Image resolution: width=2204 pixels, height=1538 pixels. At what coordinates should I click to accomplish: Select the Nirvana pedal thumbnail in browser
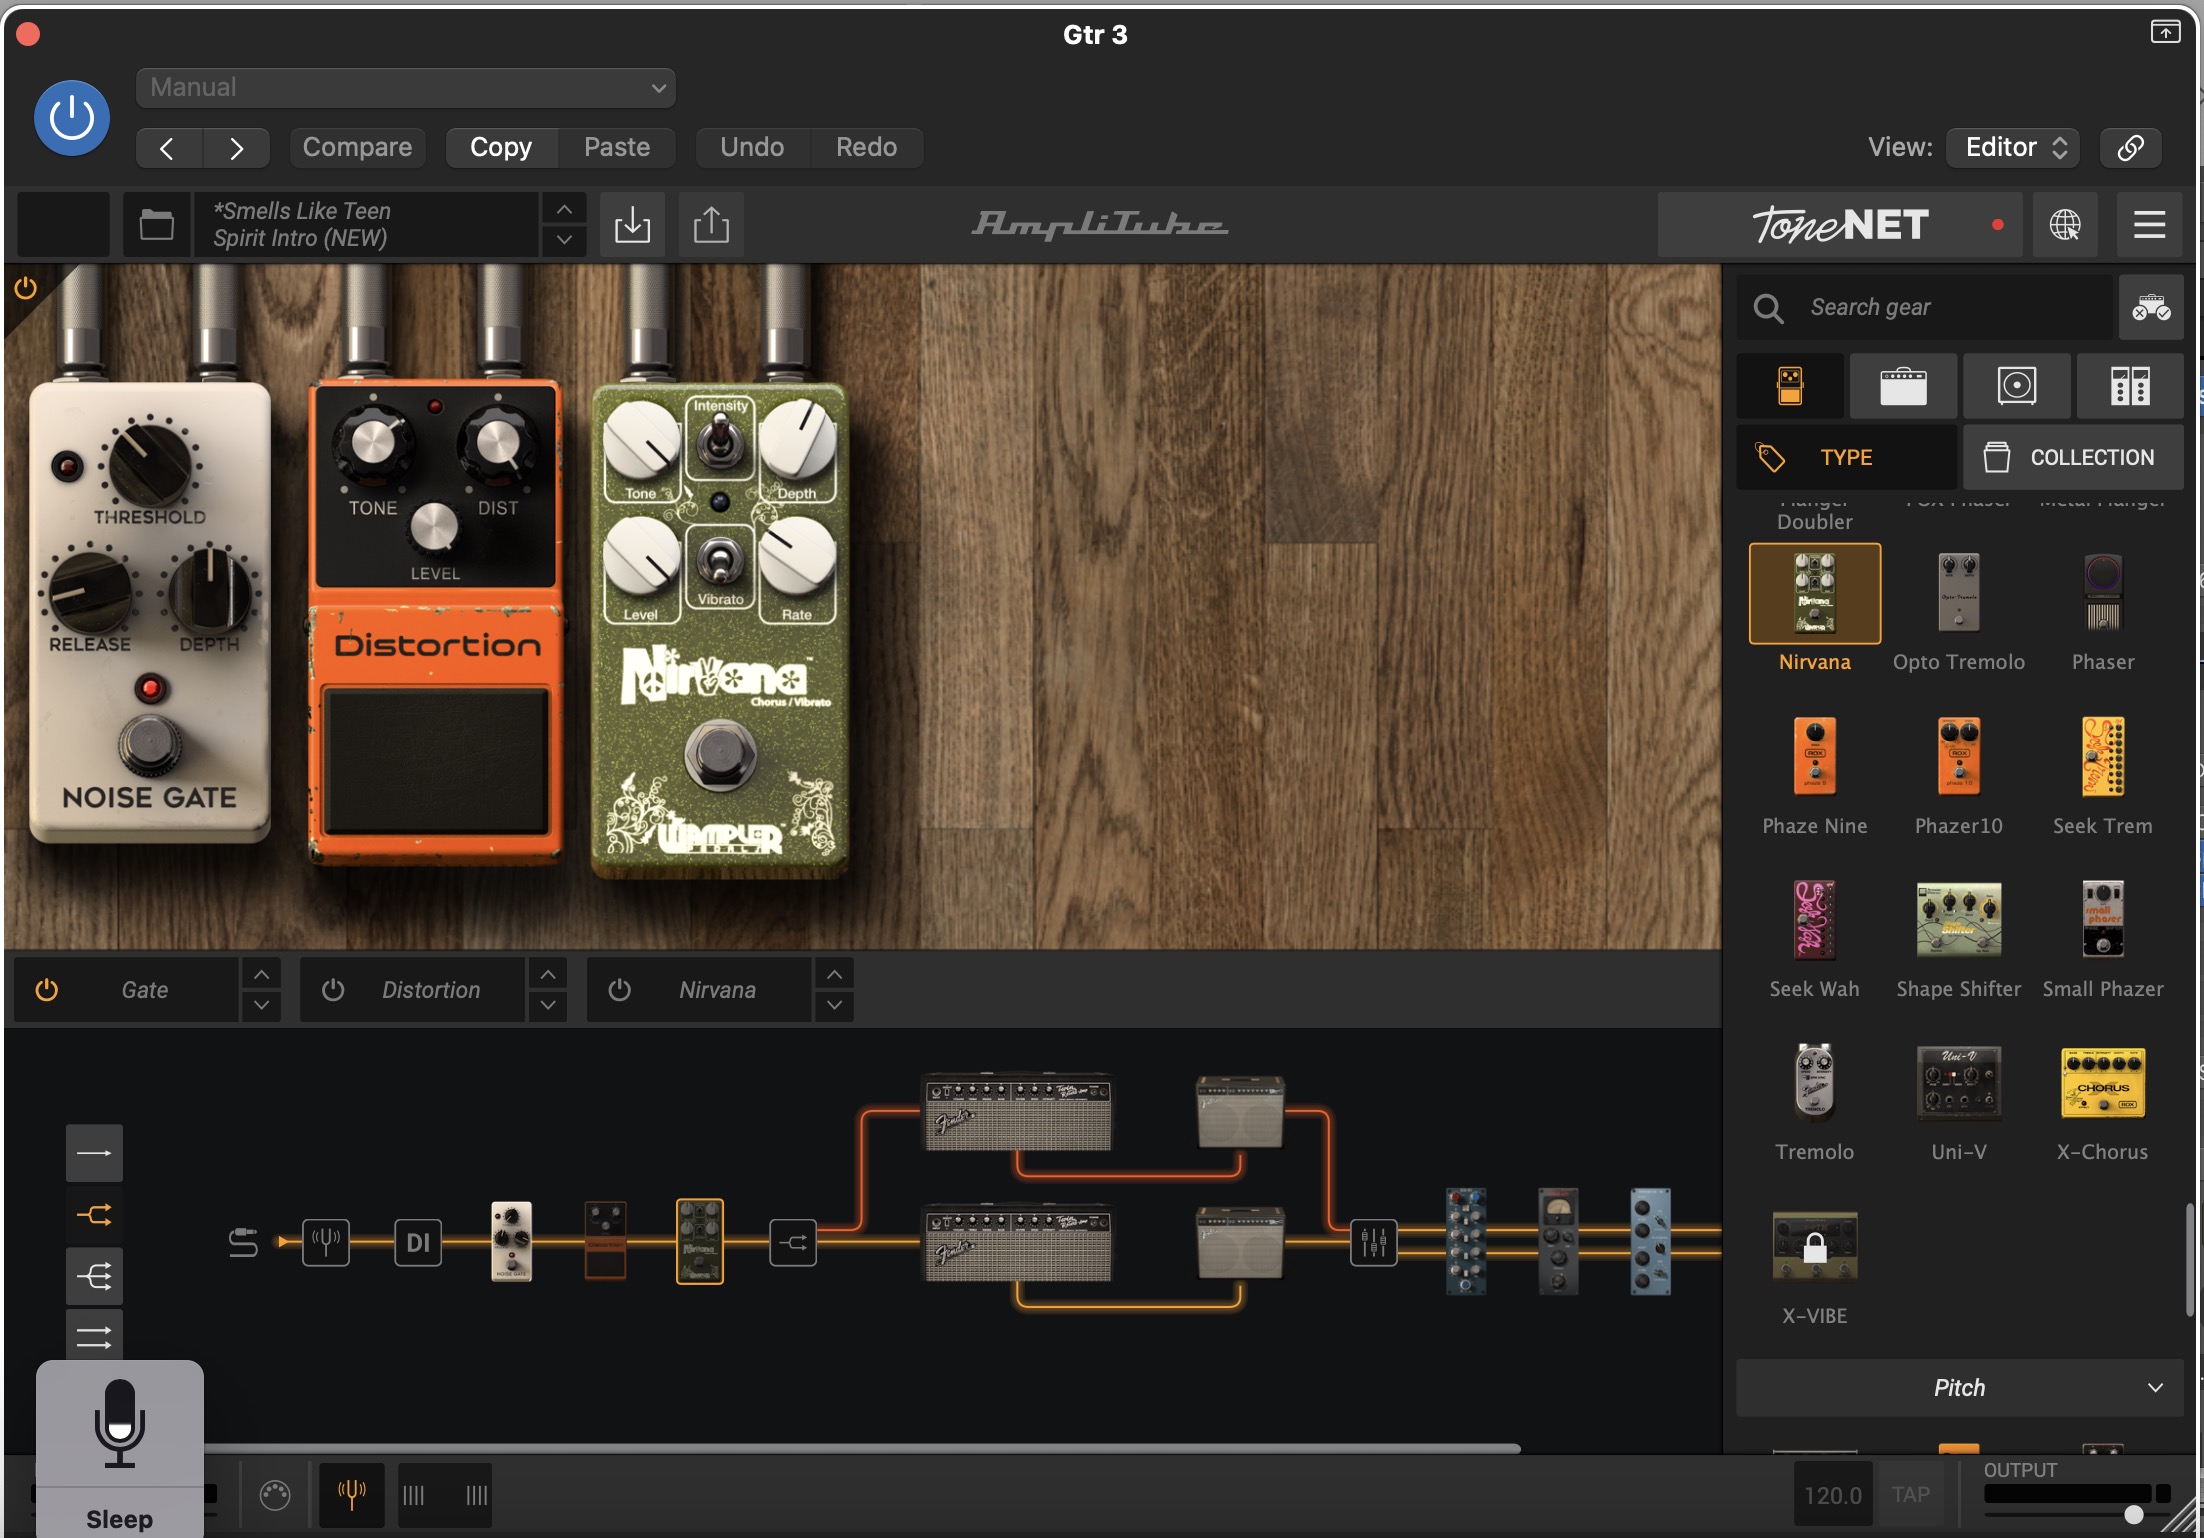click(1814, 594)
